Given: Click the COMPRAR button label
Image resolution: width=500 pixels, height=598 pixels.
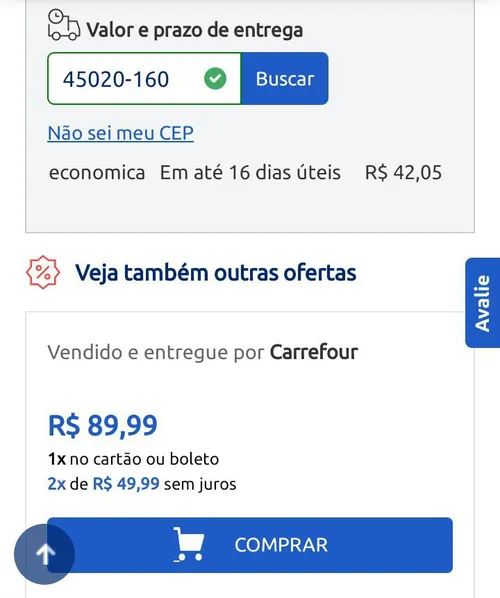Looking at the screenshot, I should pyautogui.click(x=281, y=545).
